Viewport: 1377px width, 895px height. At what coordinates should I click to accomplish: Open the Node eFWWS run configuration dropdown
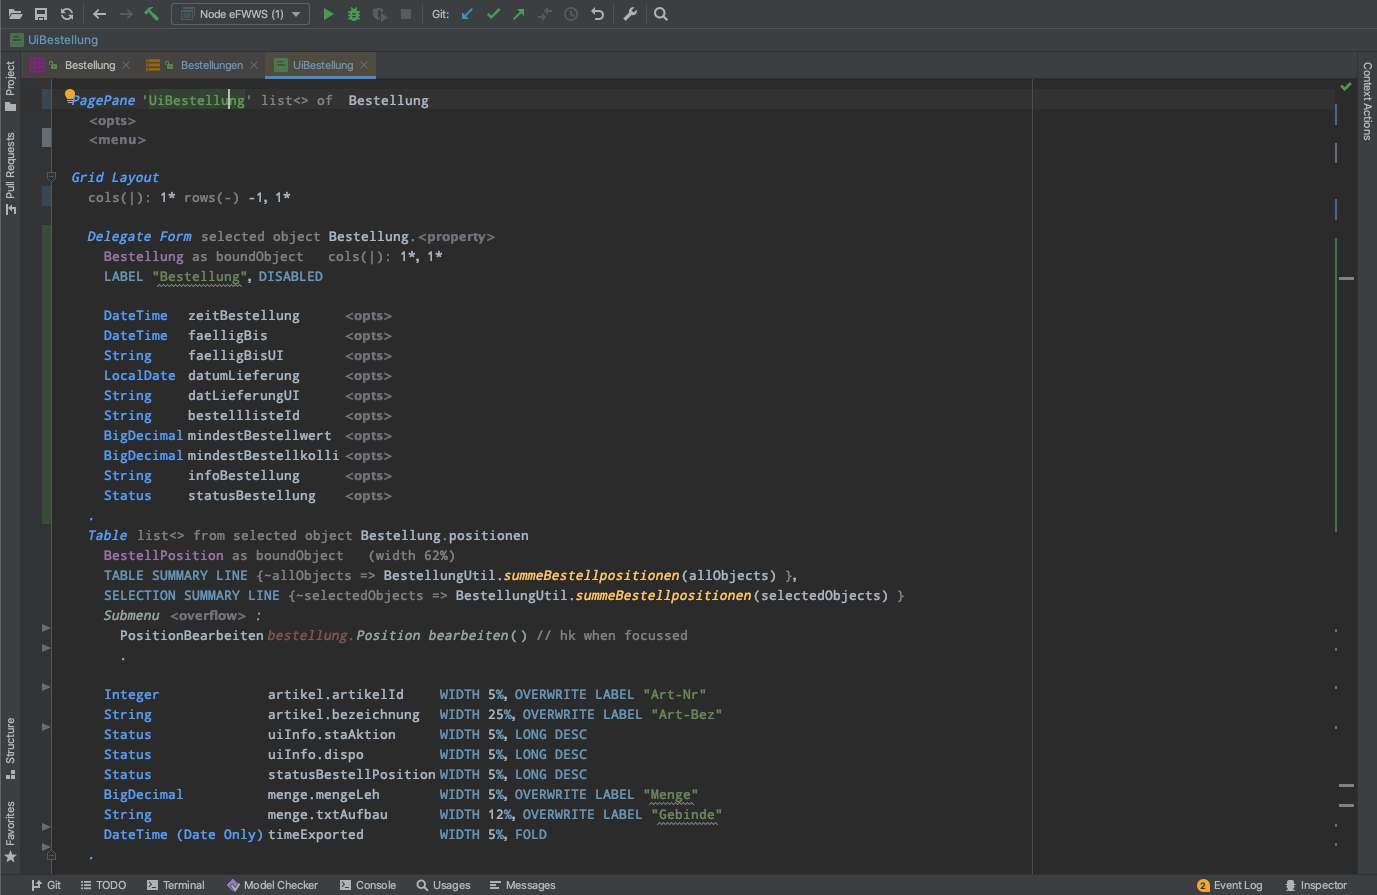(x=241, y=14)
